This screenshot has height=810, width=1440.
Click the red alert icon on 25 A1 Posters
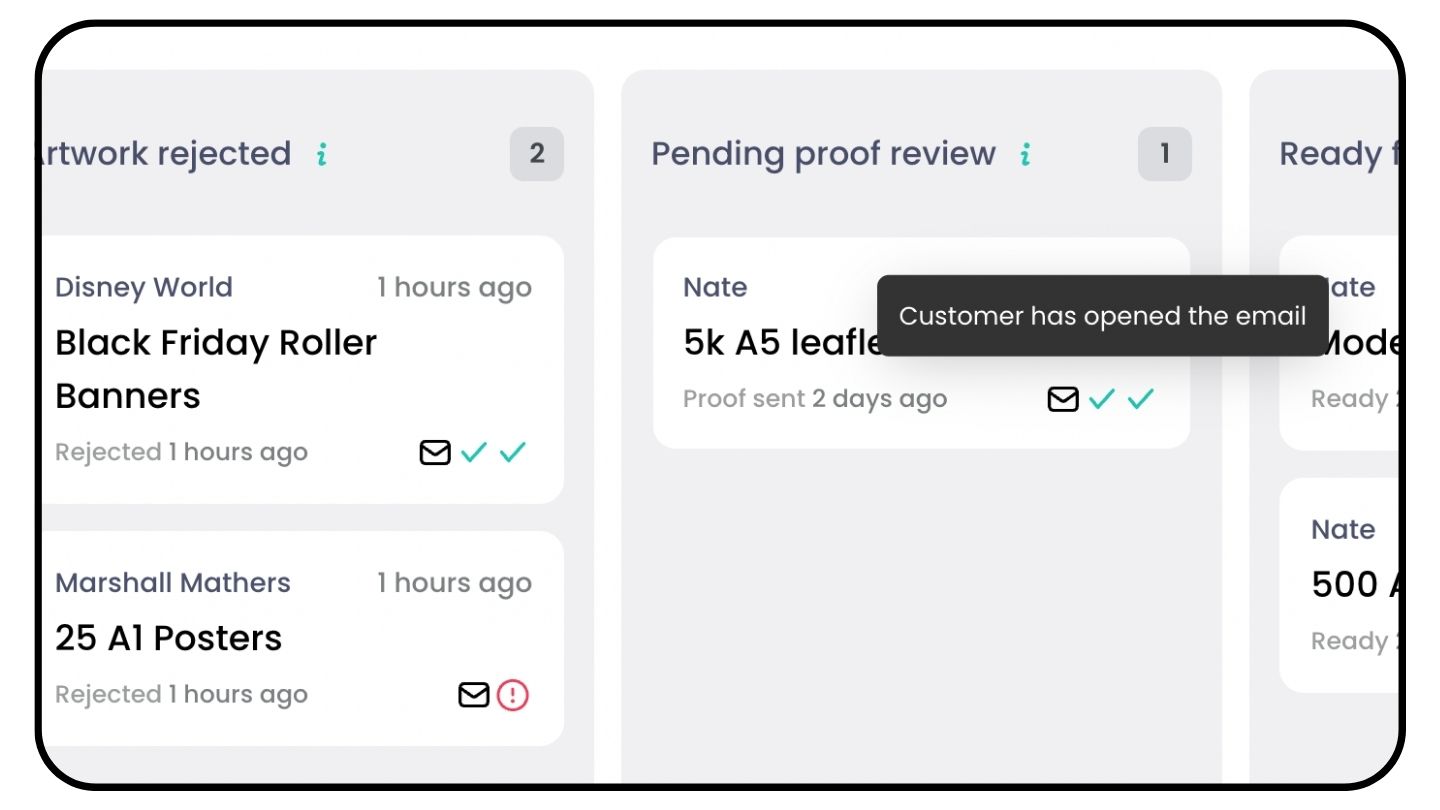(x=513, y=694)
